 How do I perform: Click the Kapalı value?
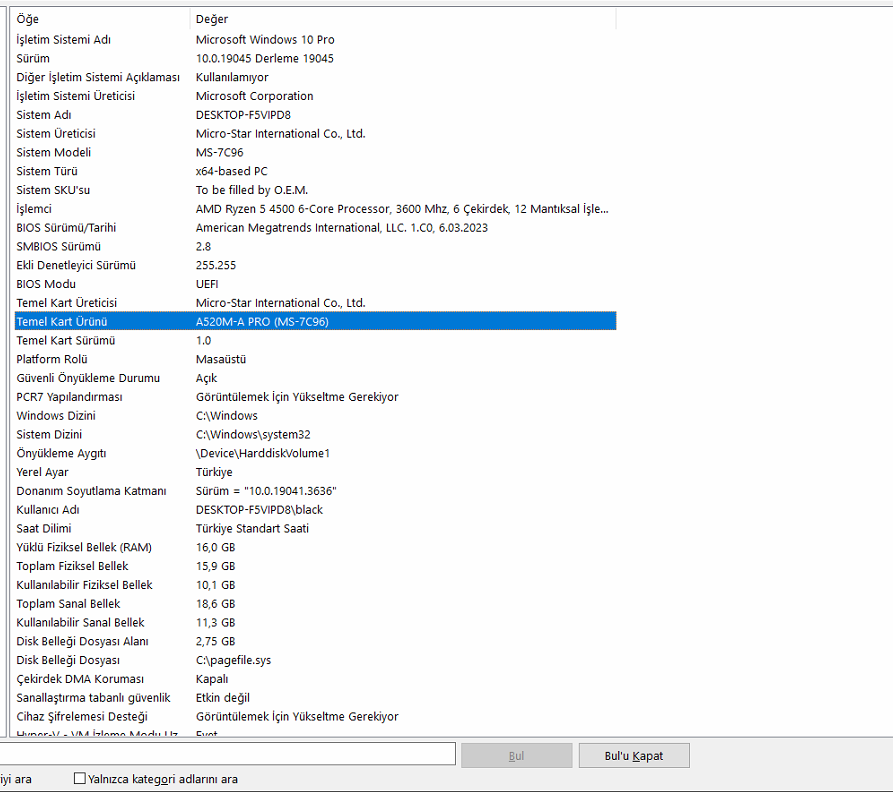(x=212, y=678)
